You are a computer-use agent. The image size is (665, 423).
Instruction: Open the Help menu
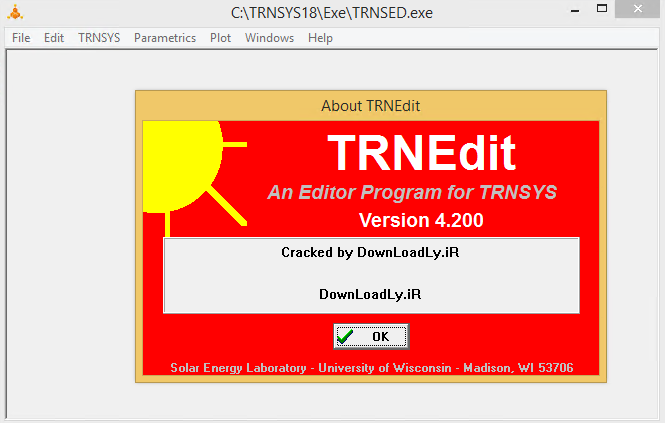coord(320,38)
